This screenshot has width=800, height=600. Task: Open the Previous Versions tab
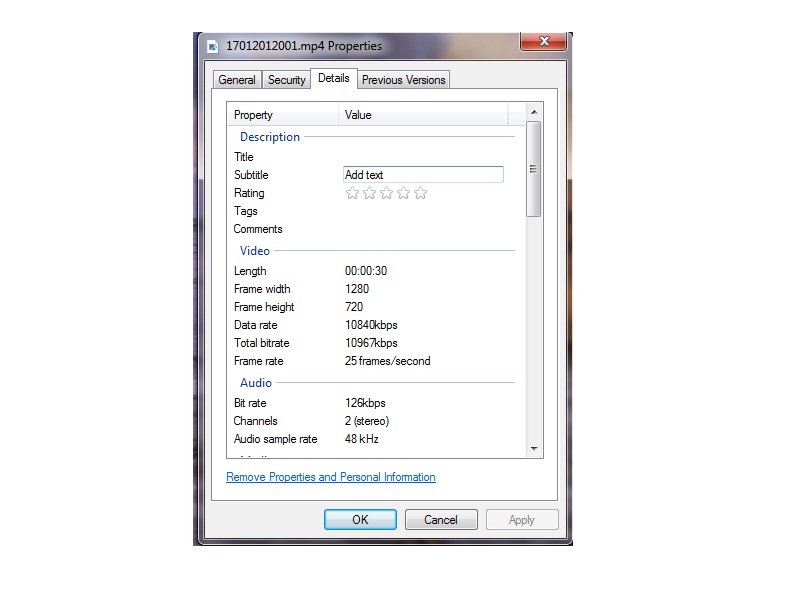(x=404, y=80)
